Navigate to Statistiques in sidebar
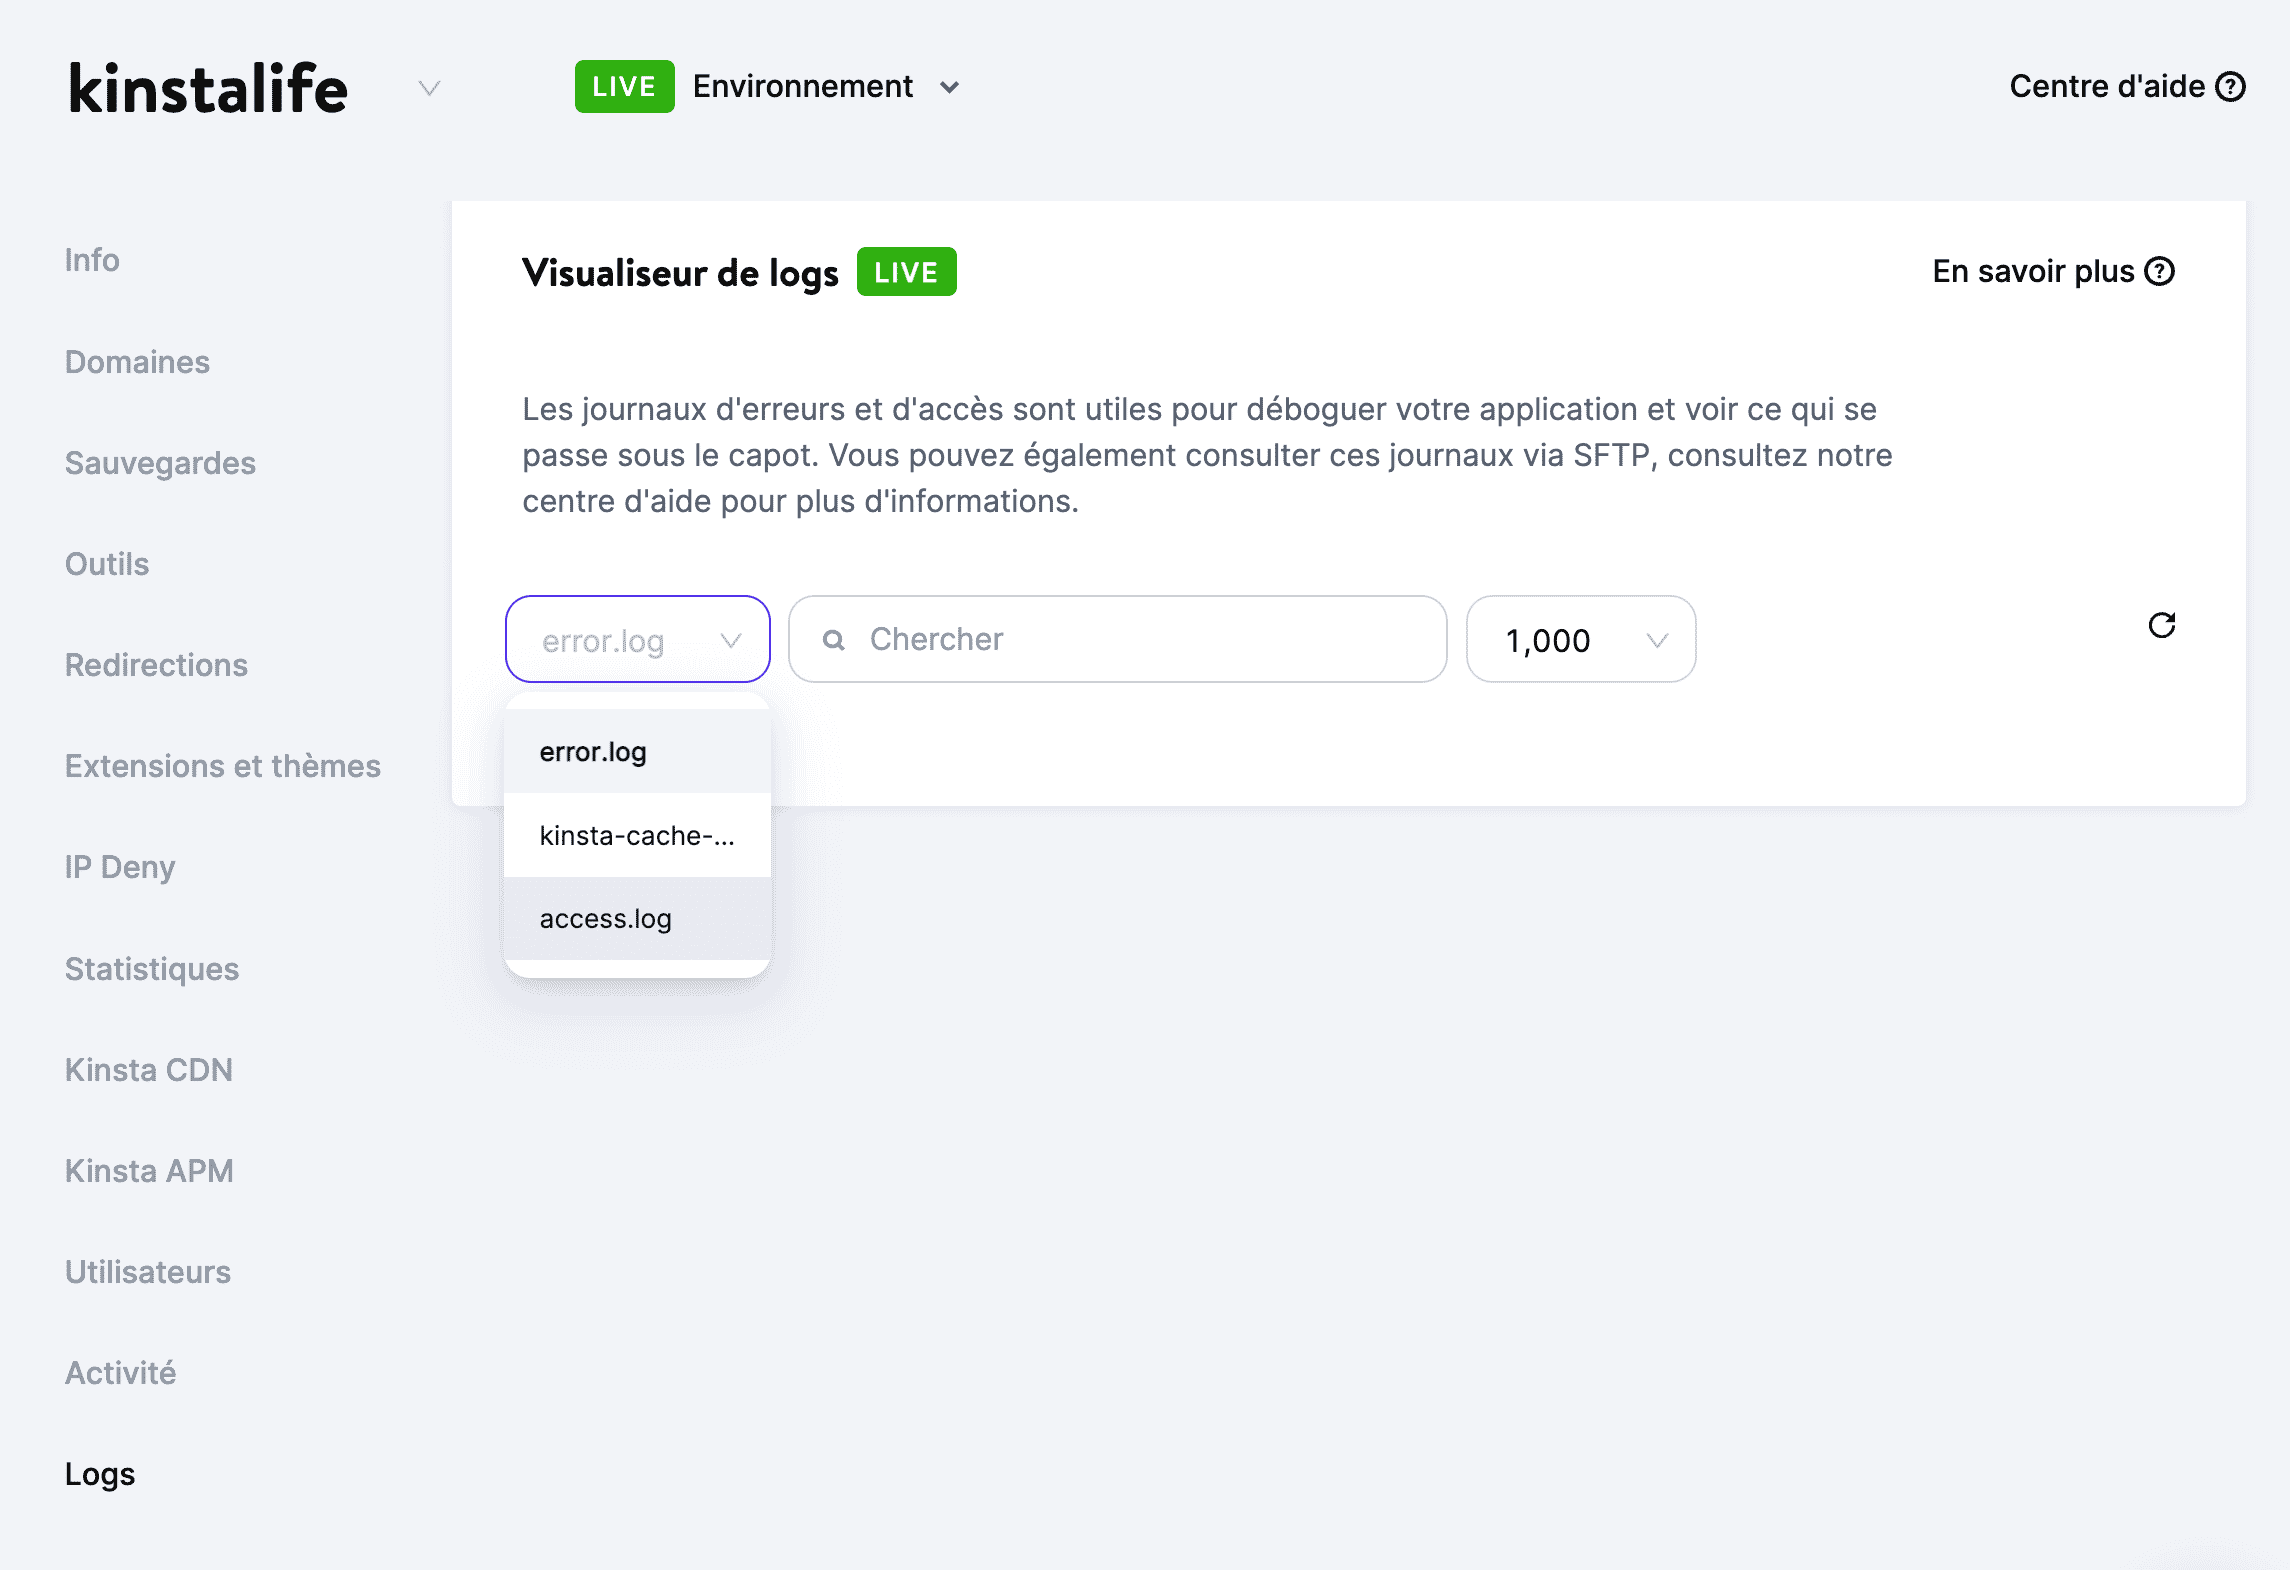 (151, 968)
